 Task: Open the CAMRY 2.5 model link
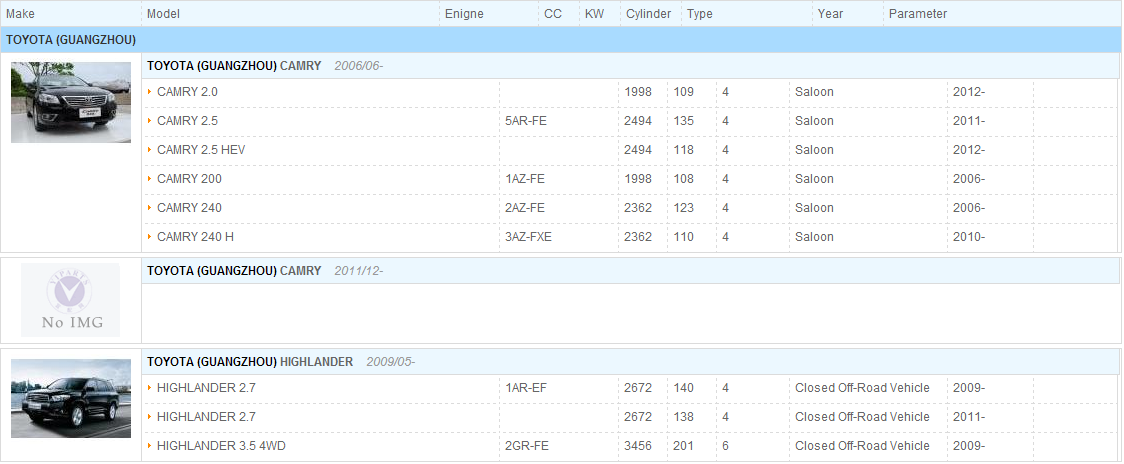tap(187, 121)
